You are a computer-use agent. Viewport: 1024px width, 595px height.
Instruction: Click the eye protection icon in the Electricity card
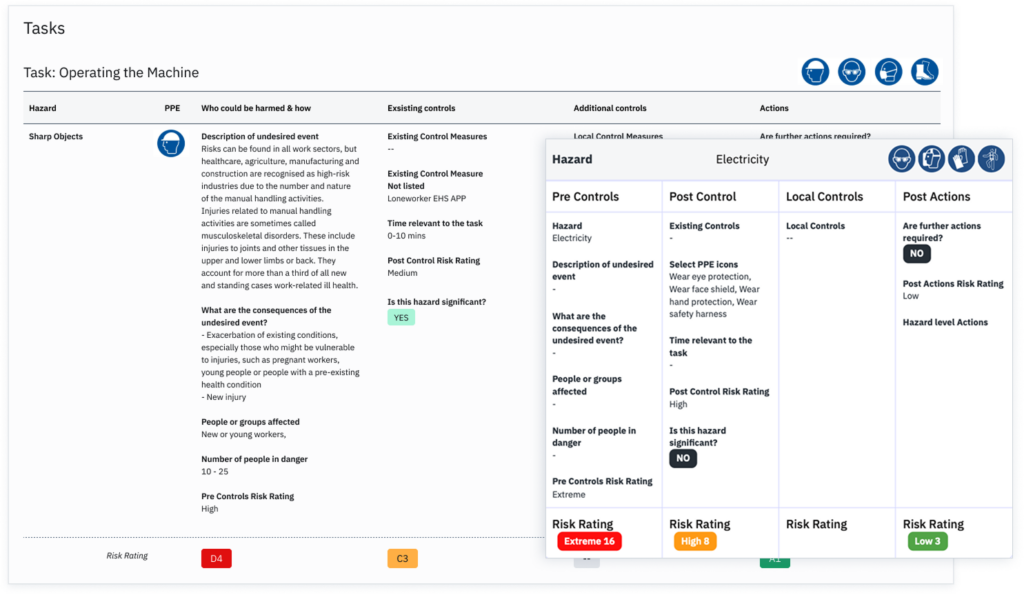tap(902, 159)
